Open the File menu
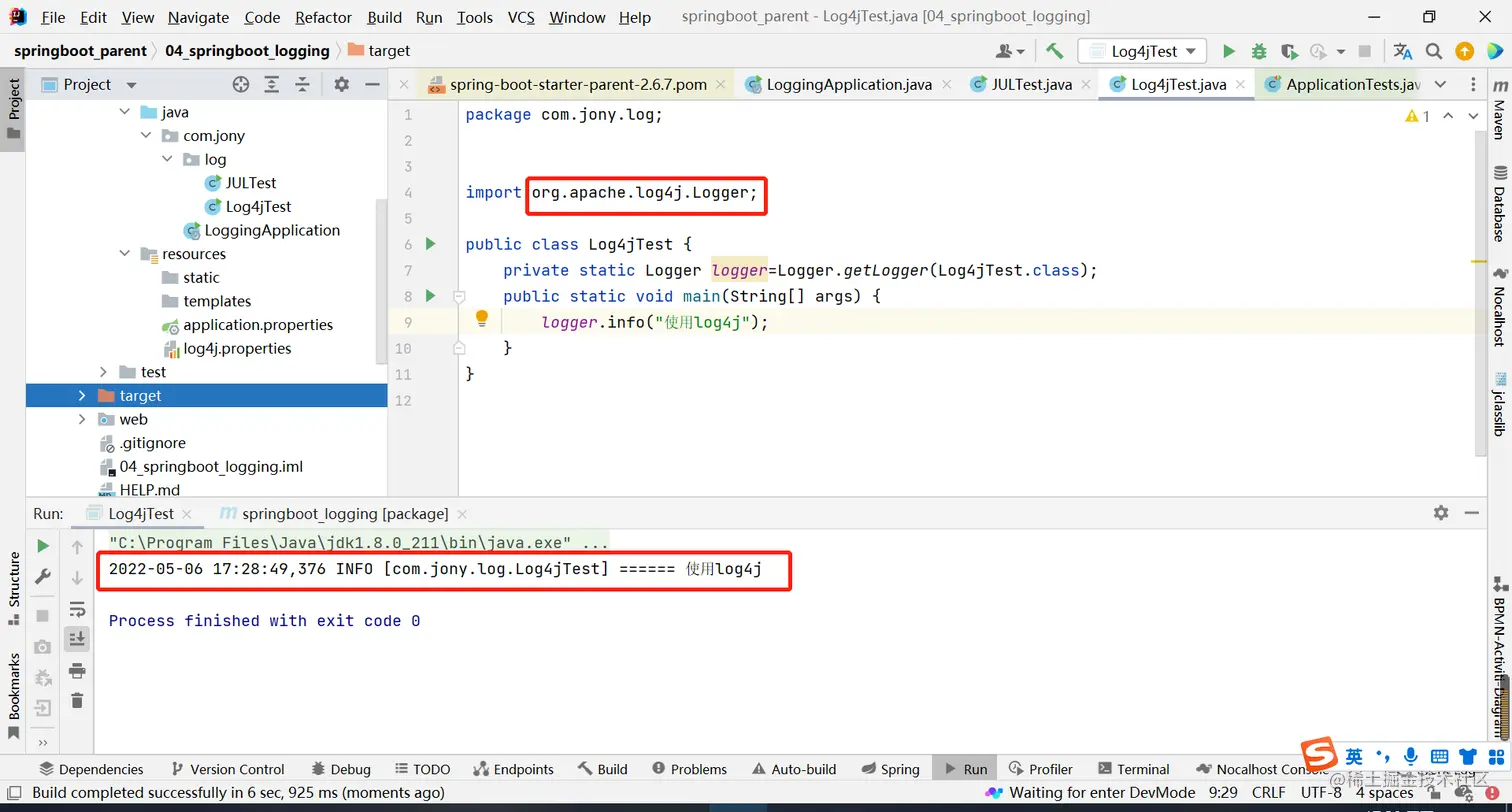The image size is (1512, 812). tap(53, 17)
